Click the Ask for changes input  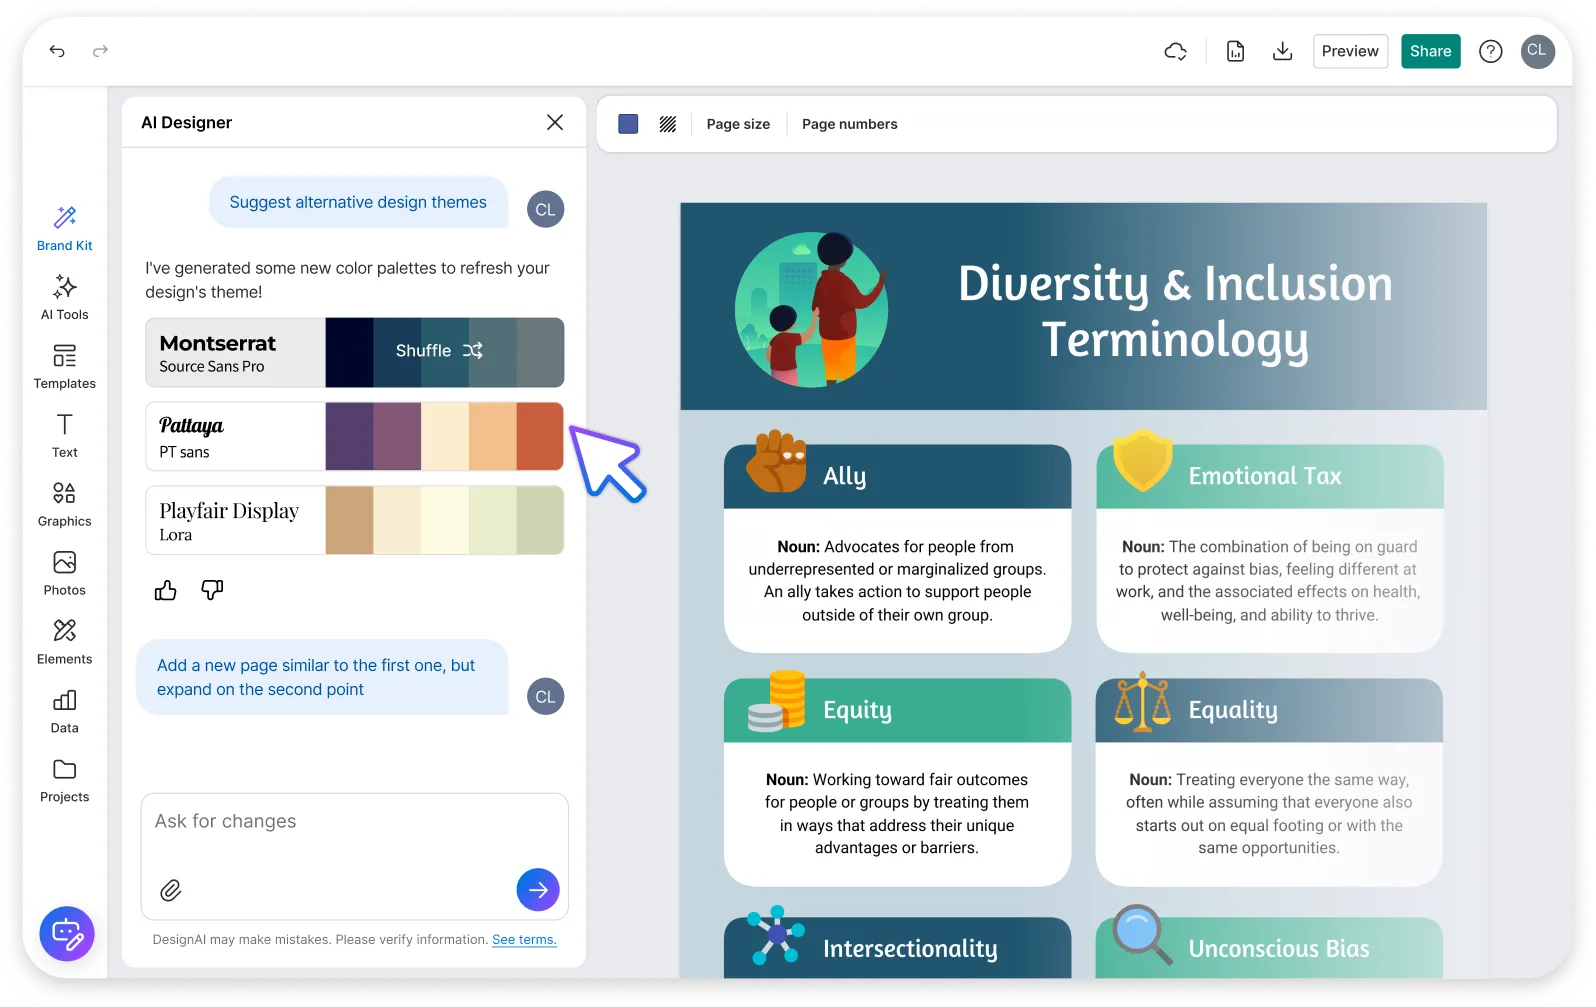[355, 856]
